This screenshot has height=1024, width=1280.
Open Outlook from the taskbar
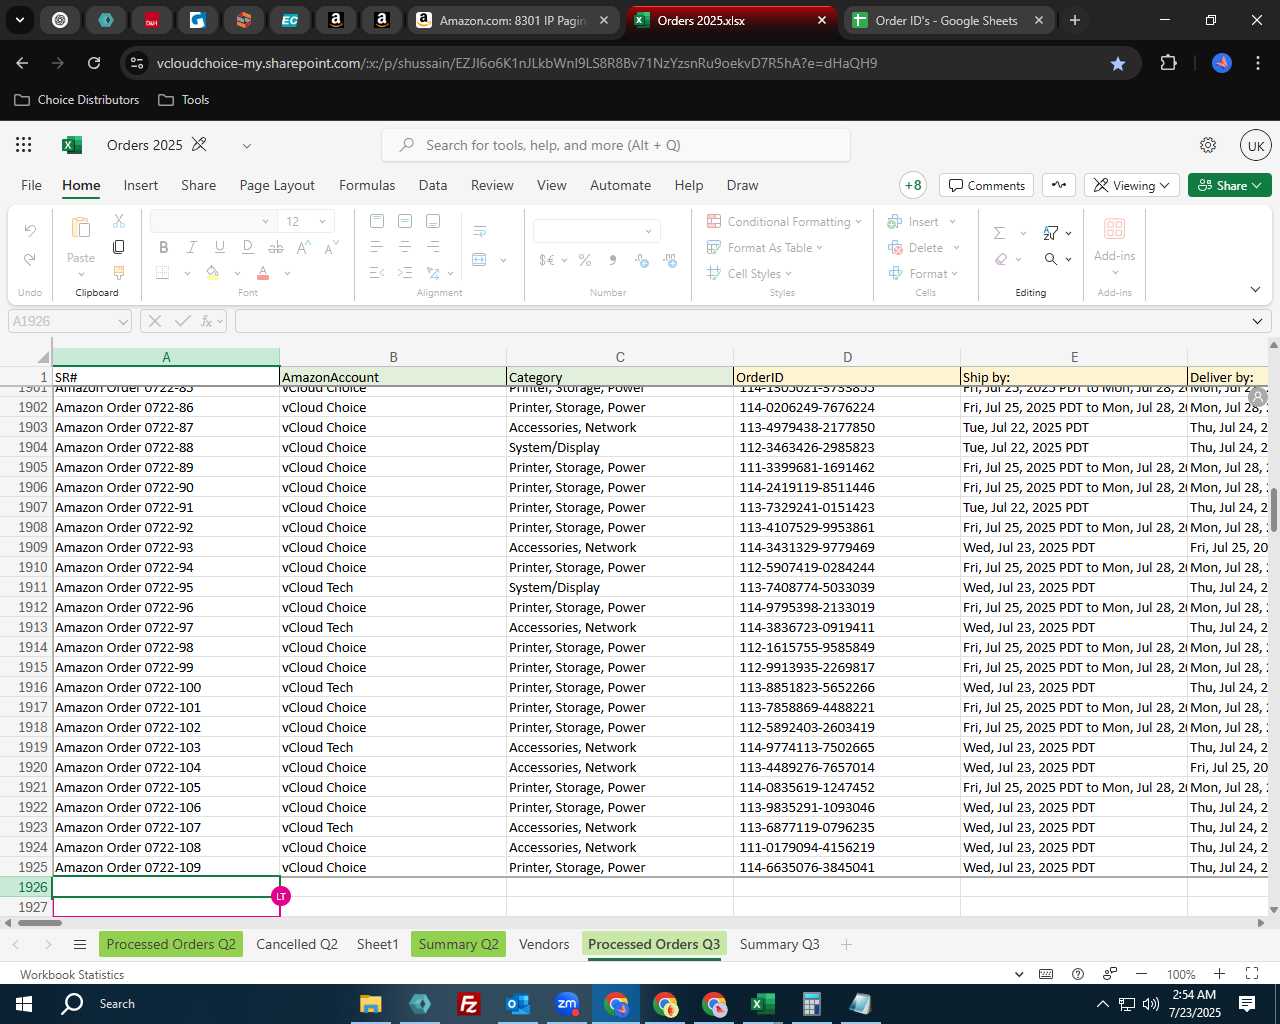pos(518,1004)
